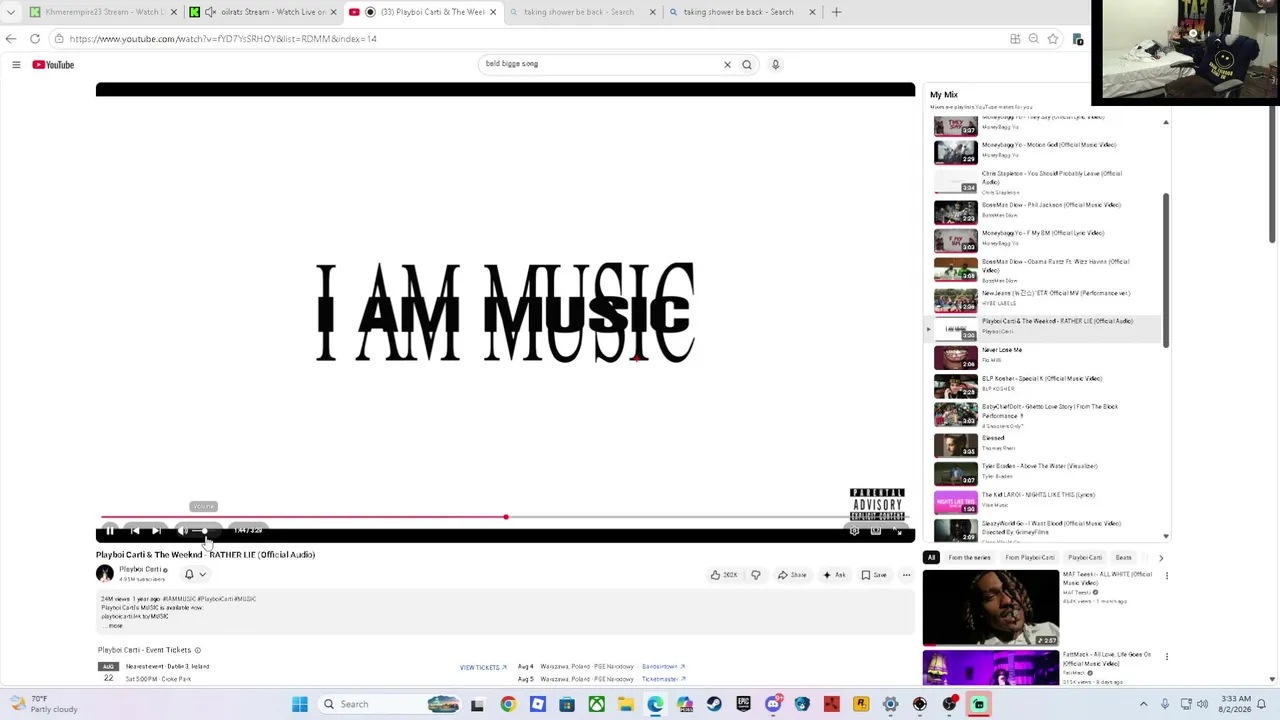1280x720 pixels.
Task: Play Moneybagg Yo - Motion God from mix
Action: pyautogui.click(x=1045, y=150)
